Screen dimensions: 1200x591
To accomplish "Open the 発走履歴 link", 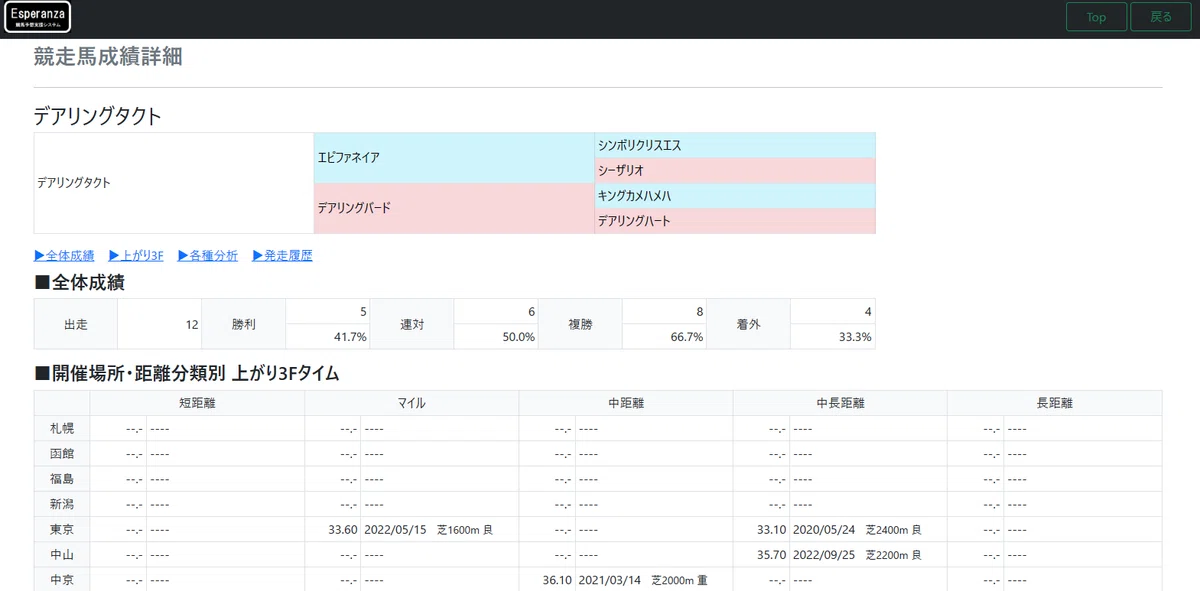I will [x=282, y=256].
